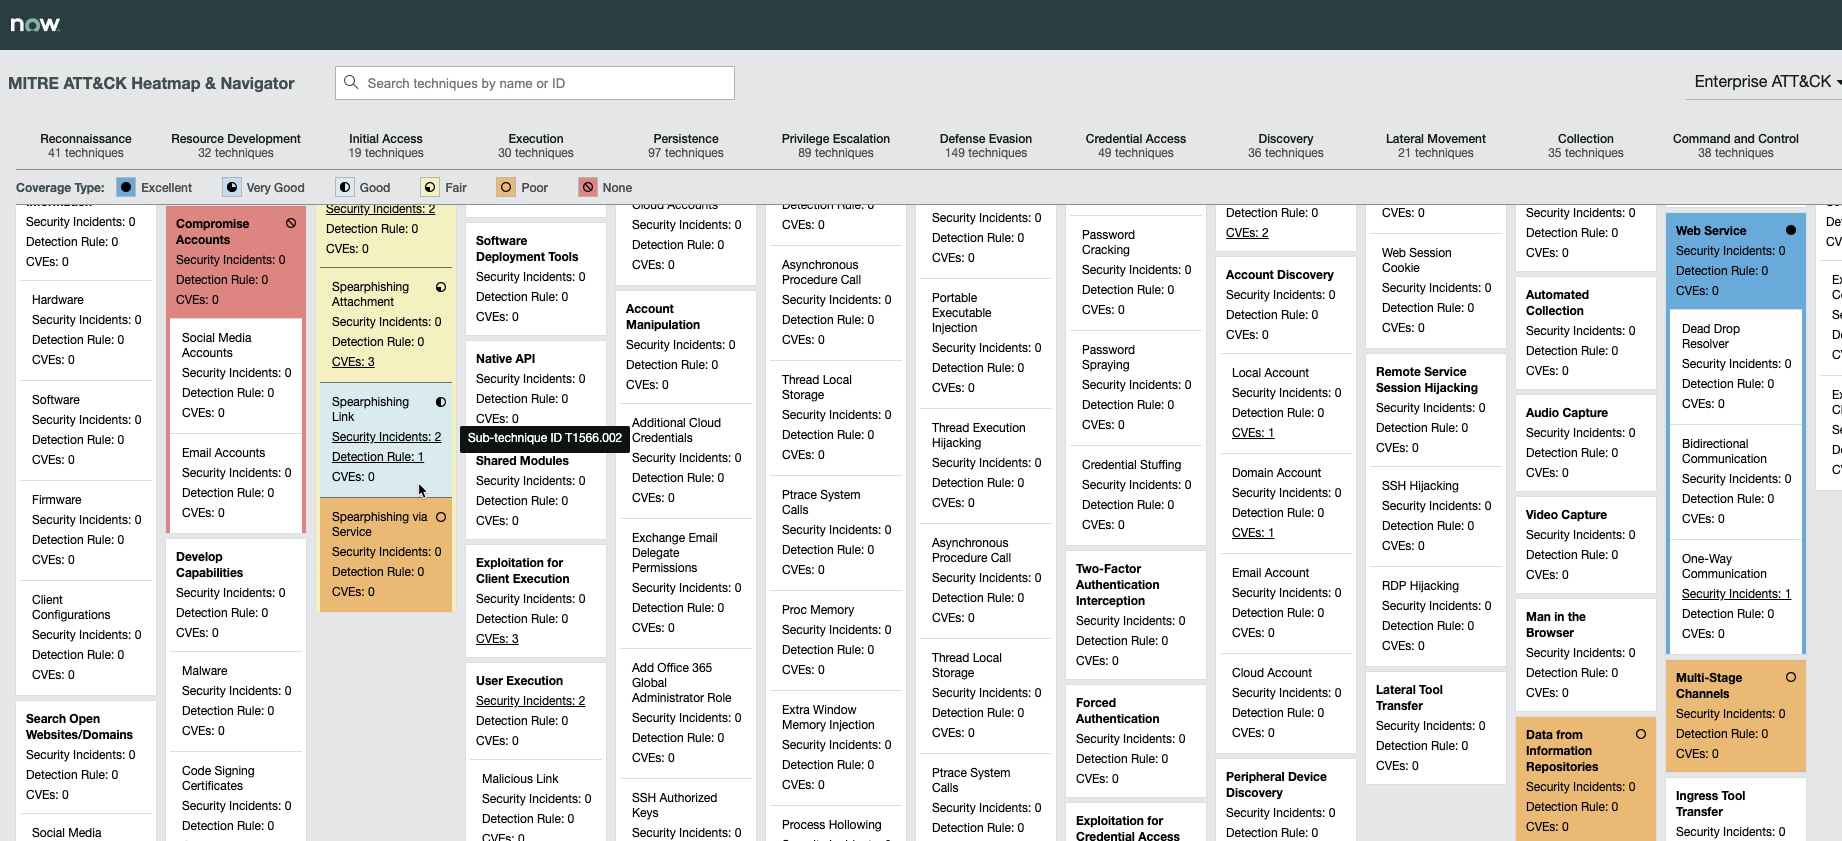Open the Lateral Tool Transfer technique title

(x=1409, y=698)
